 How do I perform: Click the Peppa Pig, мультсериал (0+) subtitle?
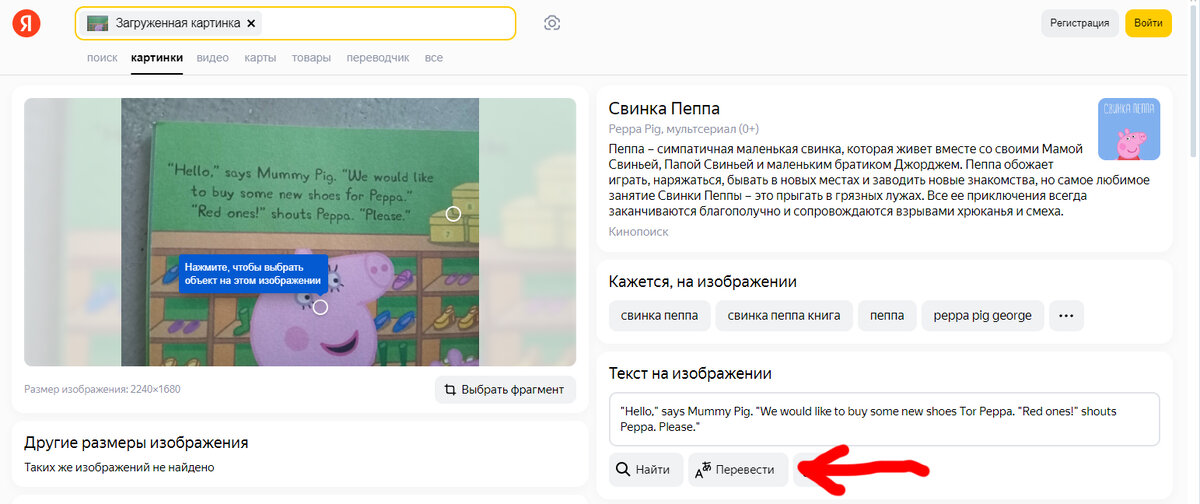tap(684, 129)
